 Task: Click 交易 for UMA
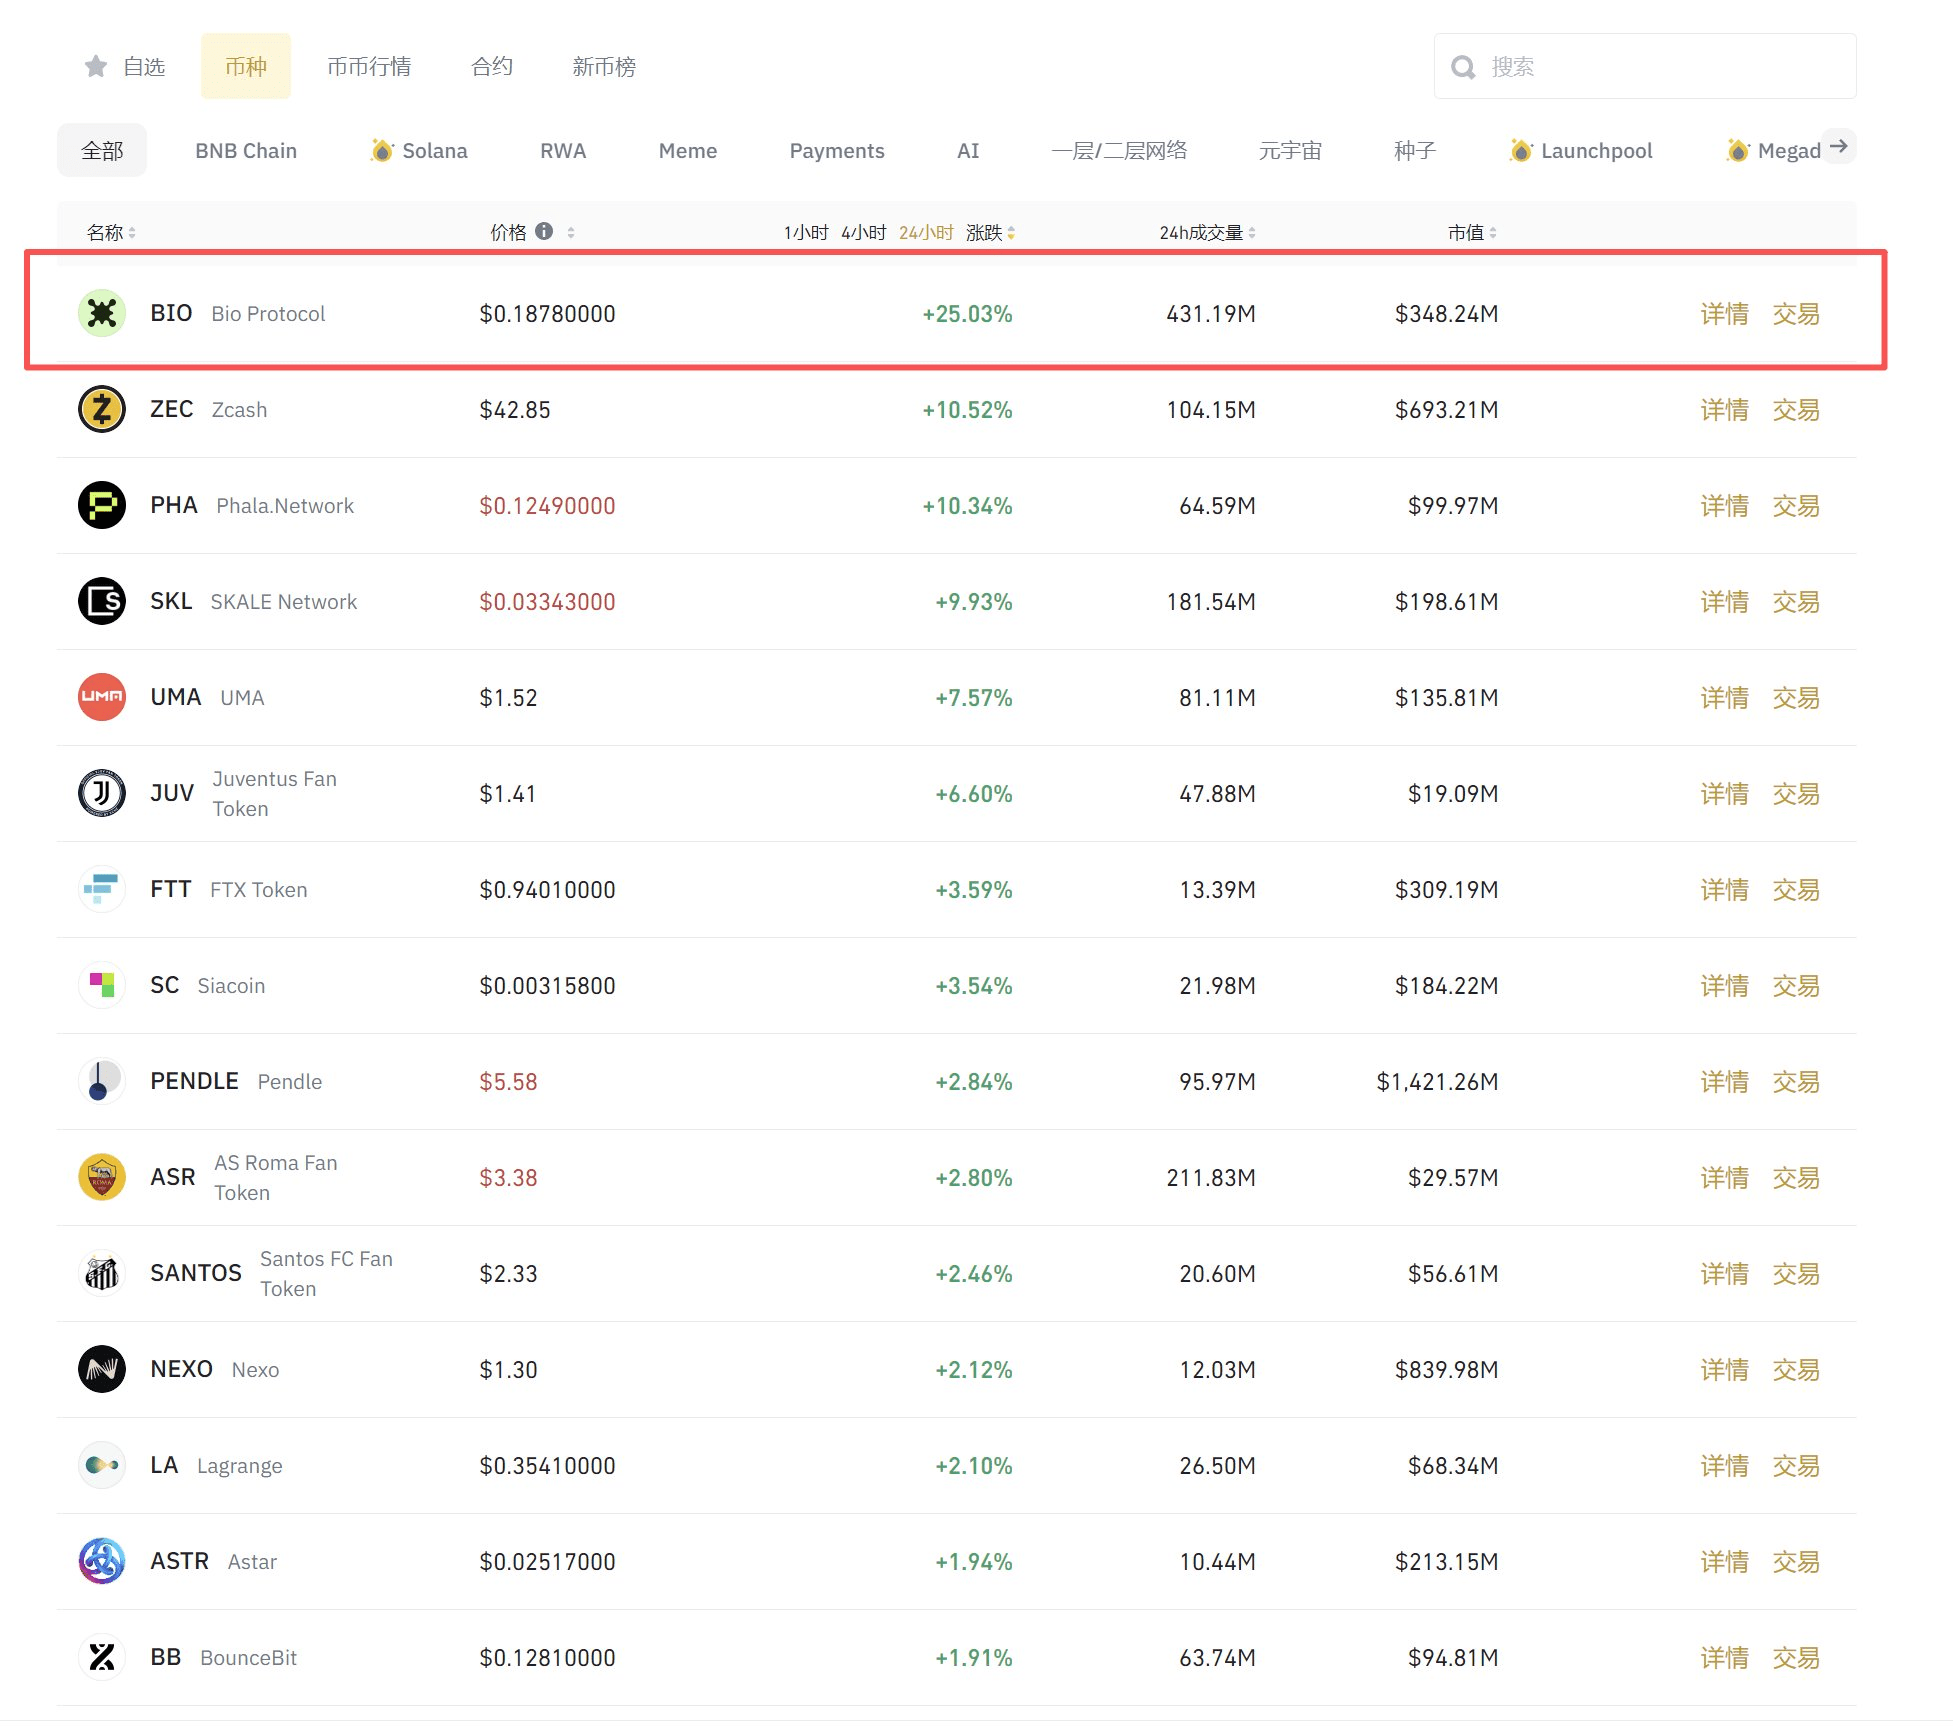point(1796,698)
